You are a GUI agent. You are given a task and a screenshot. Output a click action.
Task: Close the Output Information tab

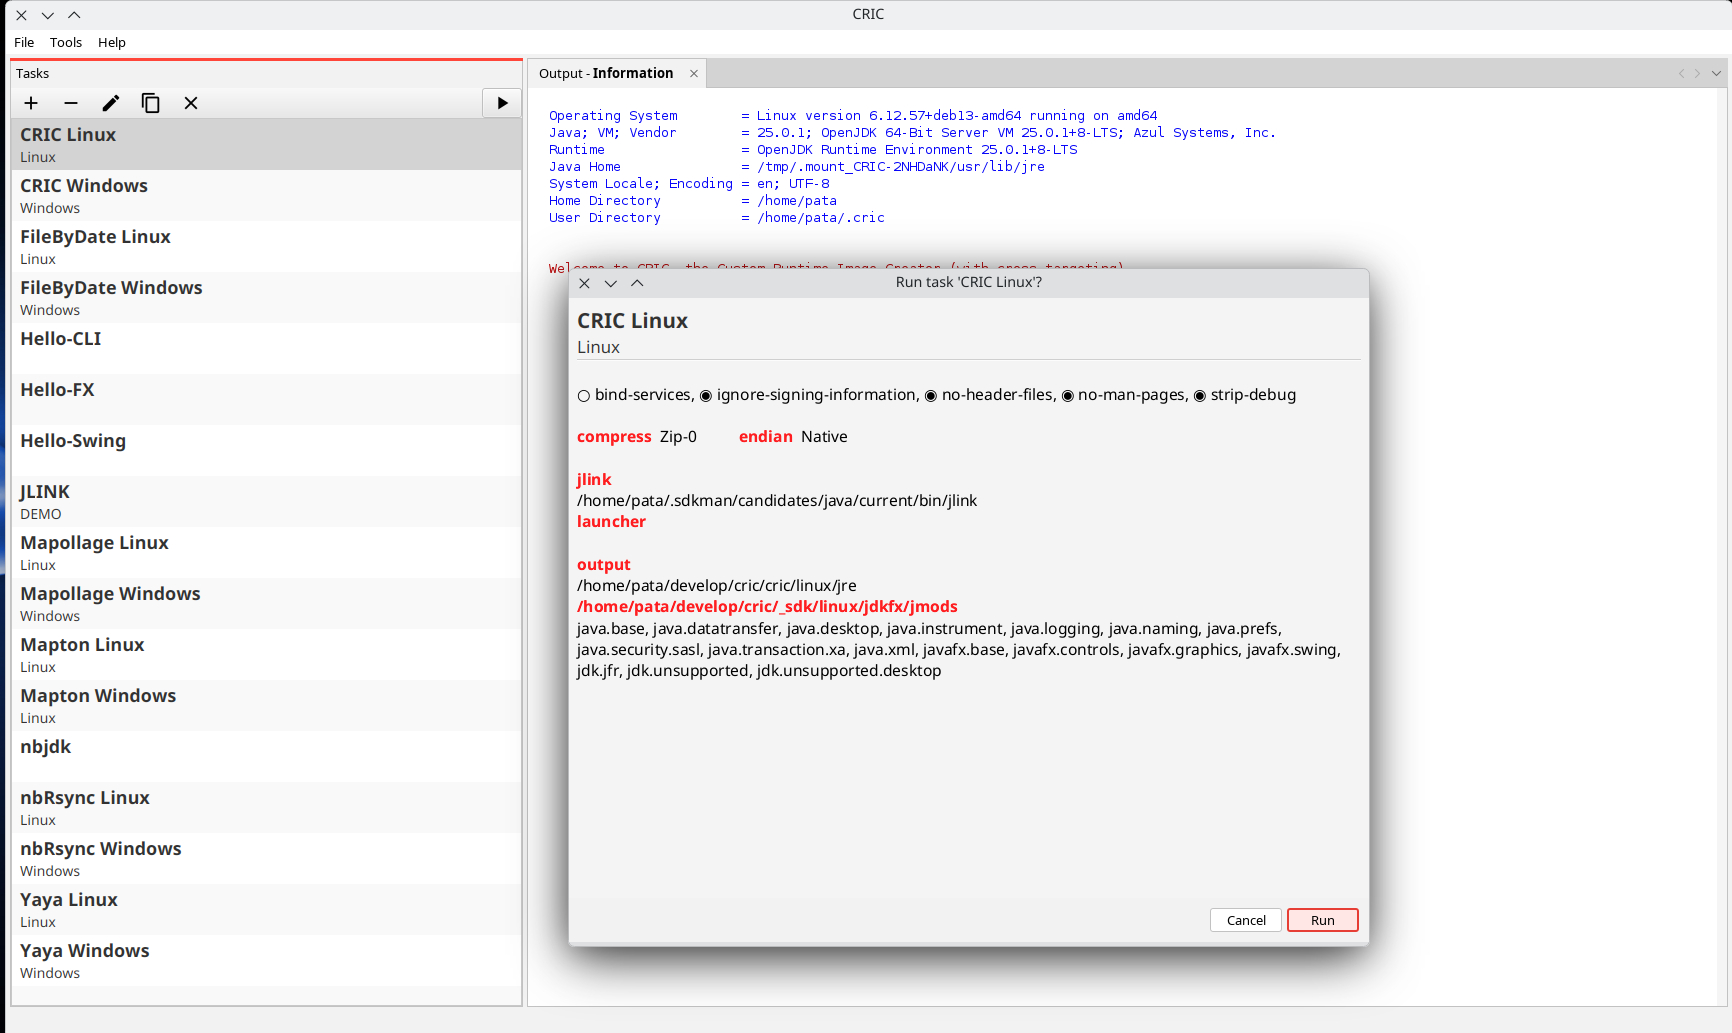(x=694, y=74)
